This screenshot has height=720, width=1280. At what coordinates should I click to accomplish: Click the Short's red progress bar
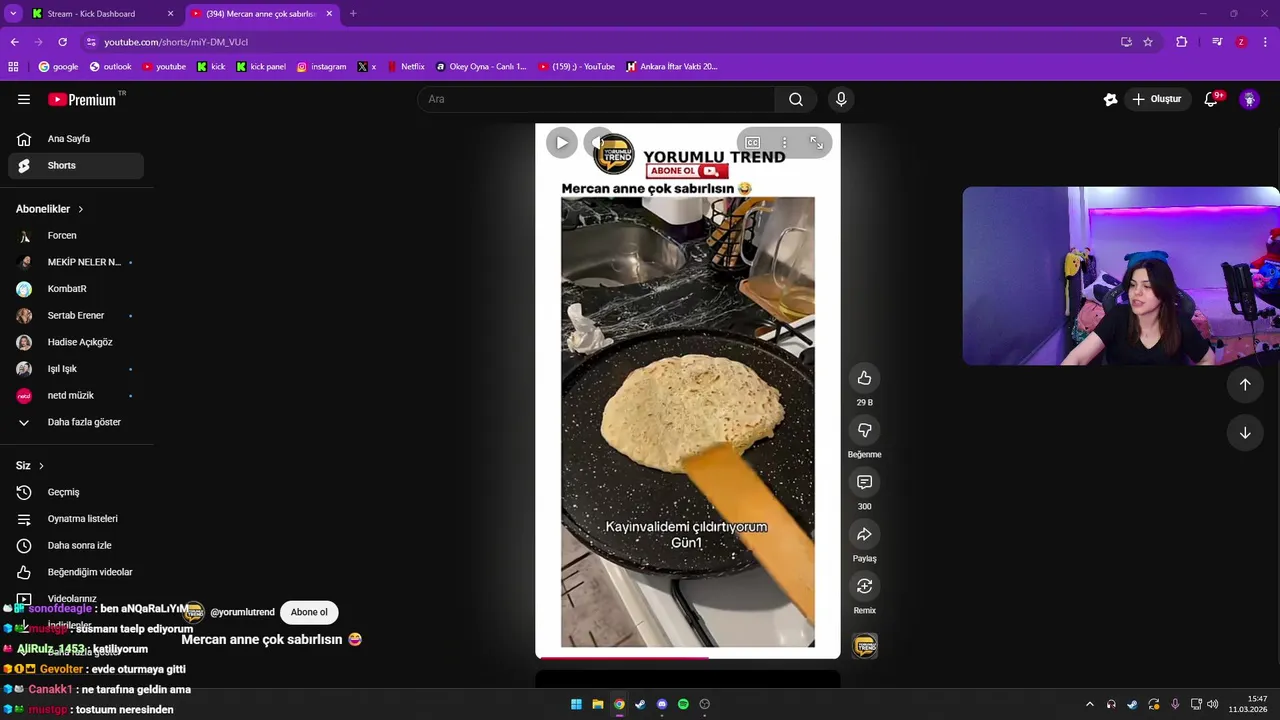point(688,657)
